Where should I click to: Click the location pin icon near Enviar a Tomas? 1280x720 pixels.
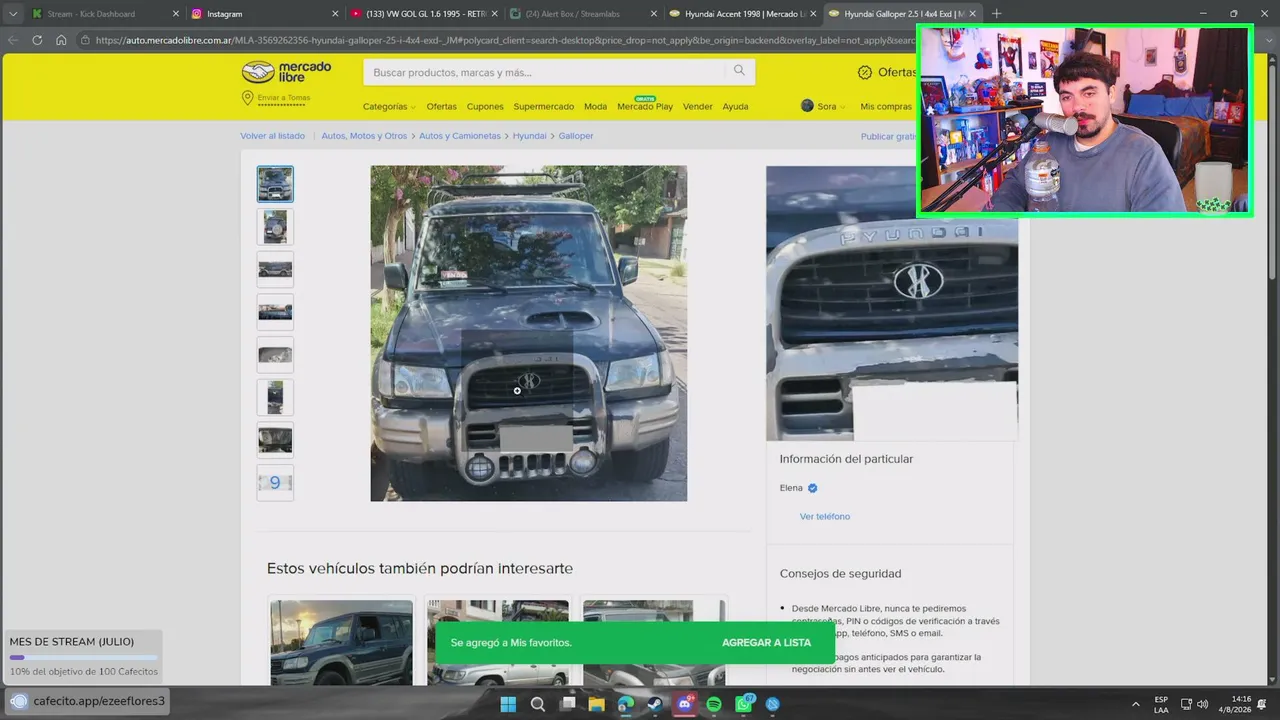(247, 98)
